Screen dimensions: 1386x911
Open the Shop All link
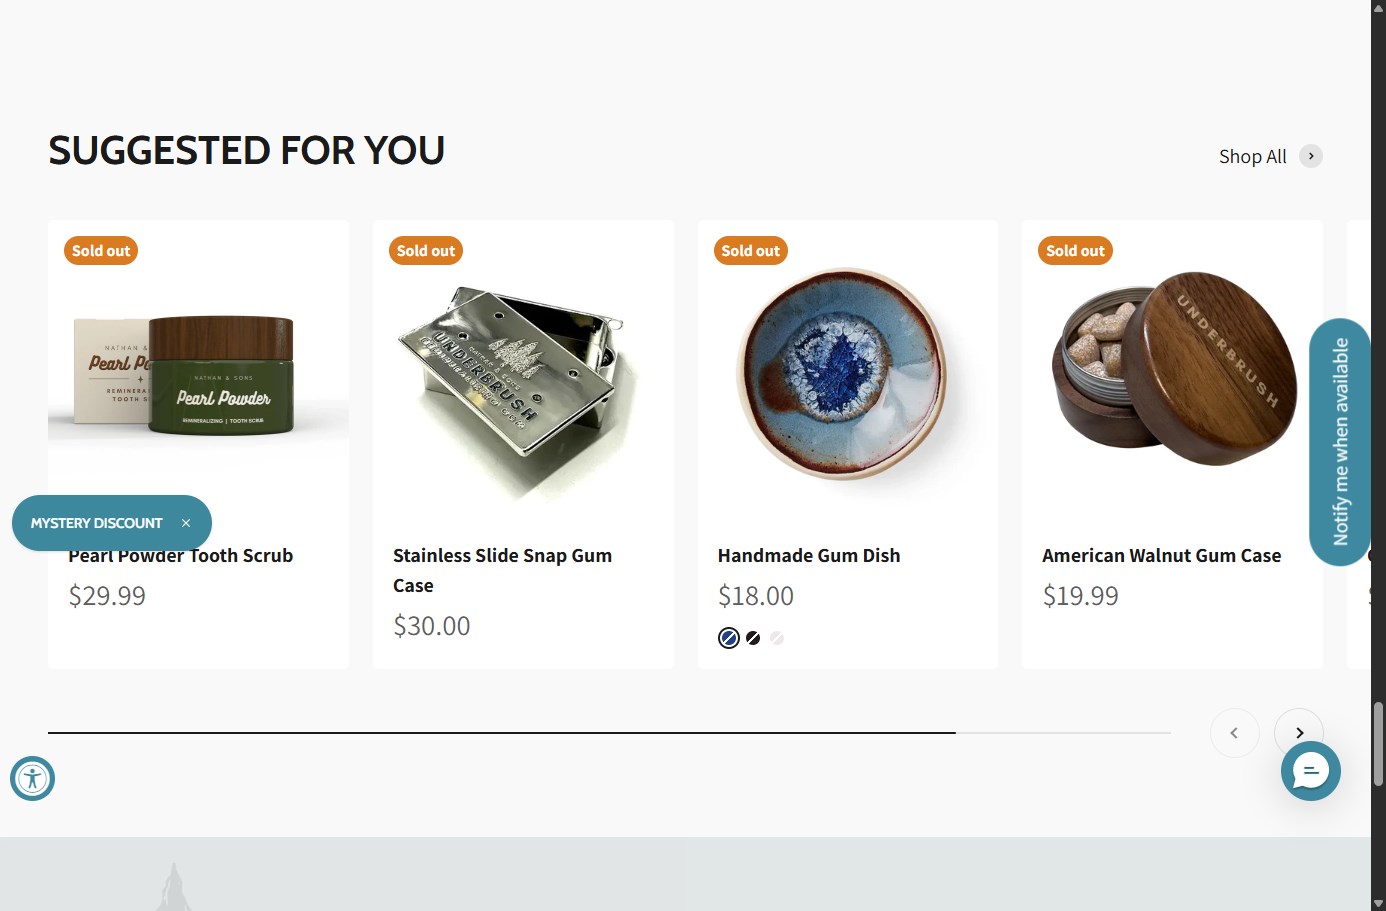1252,157
